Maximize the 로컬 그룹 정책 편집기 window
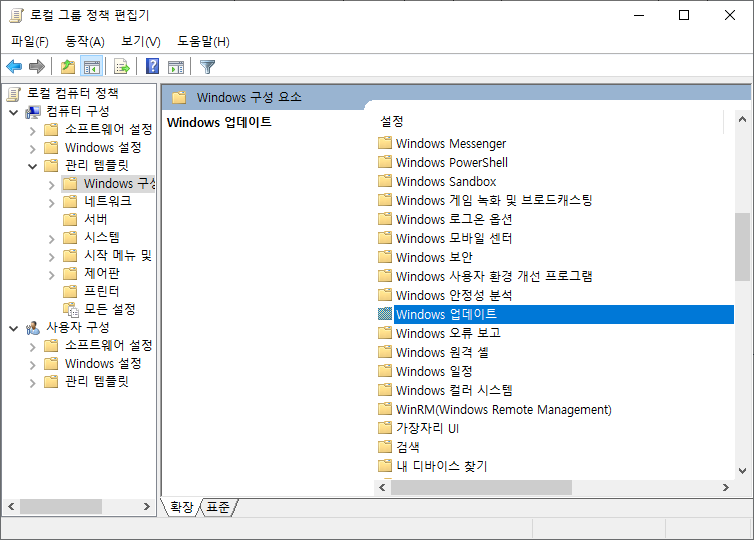The width and height of the screenshot is (754, 540). pyautogui.click(x=684, y=15)
